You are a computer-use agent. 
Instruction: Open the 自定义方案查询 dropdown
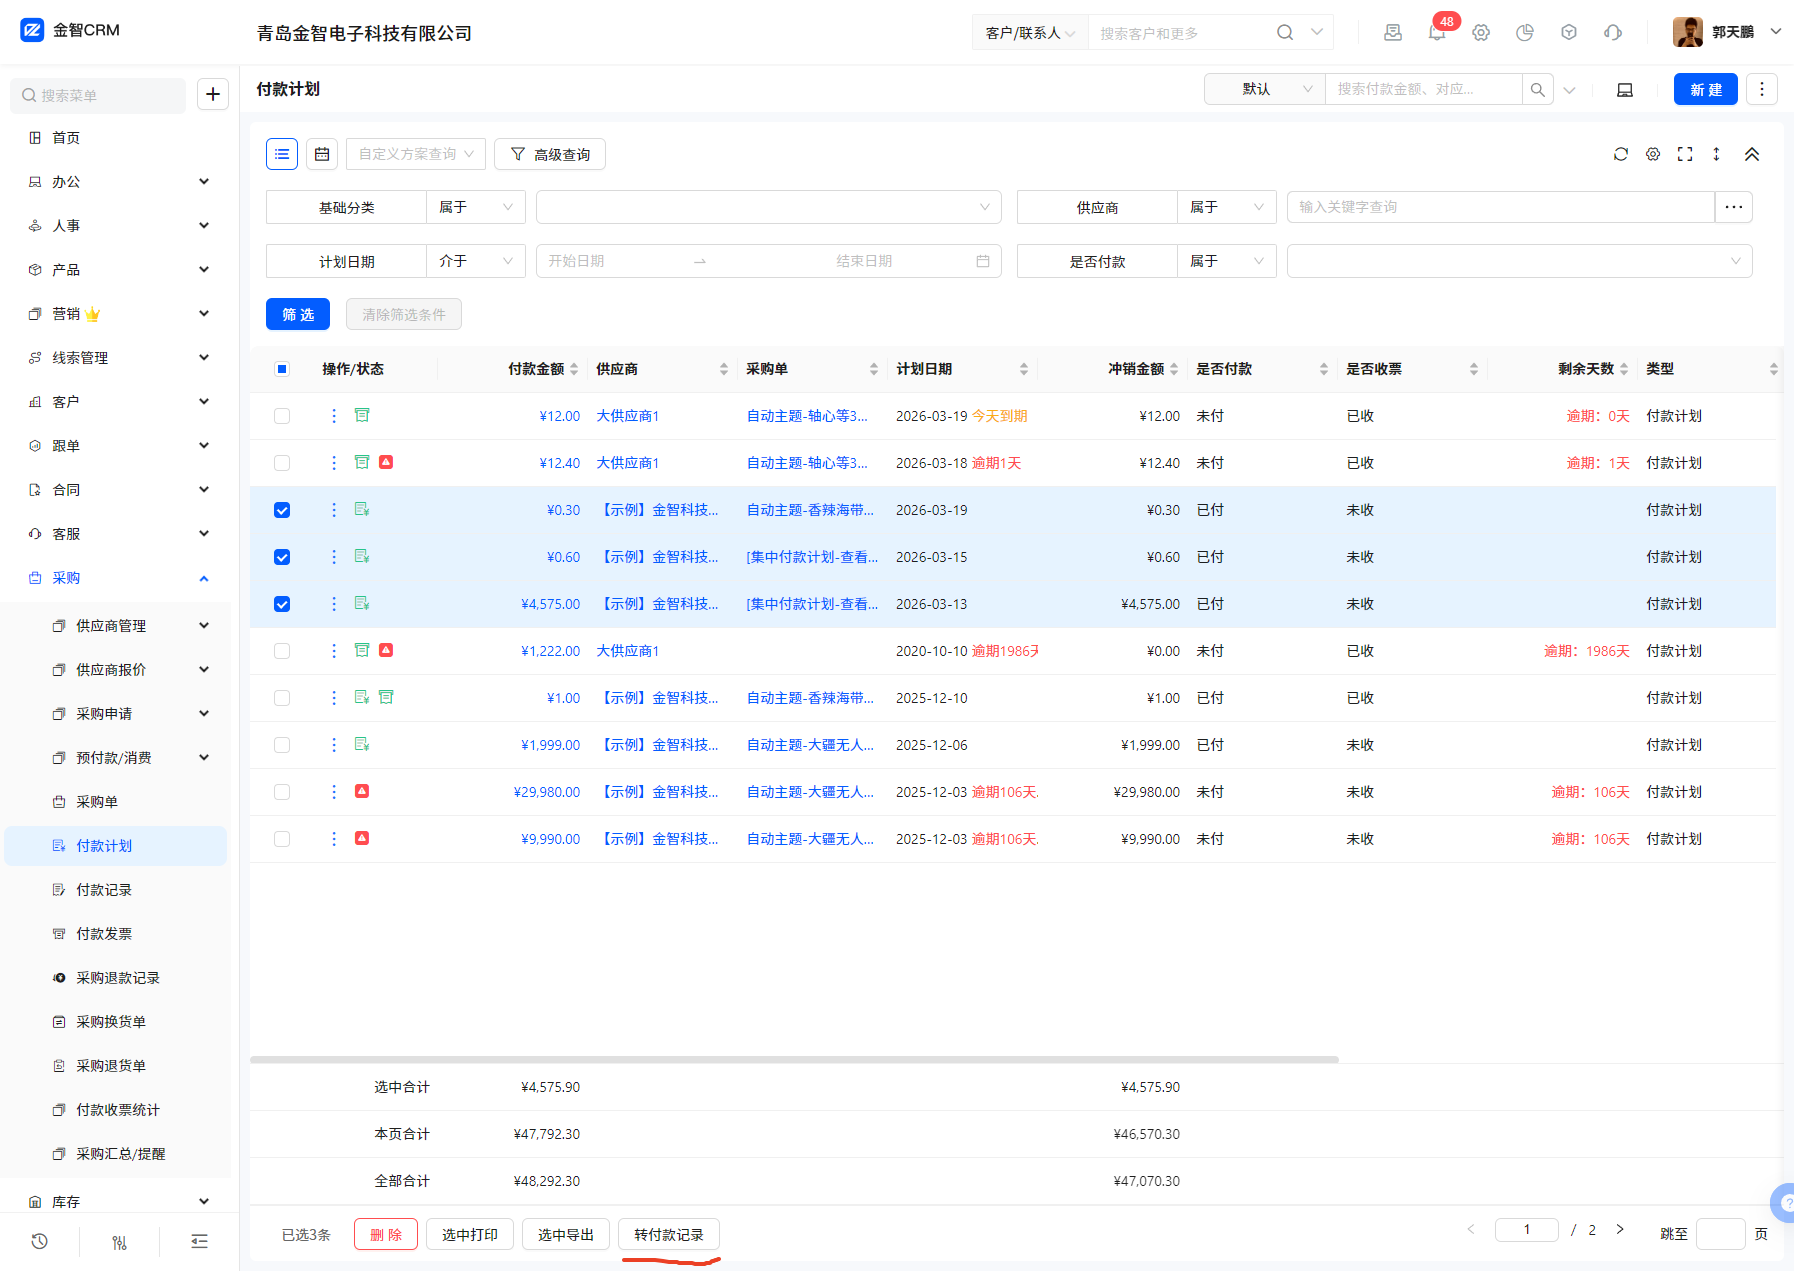coord(416,154)
